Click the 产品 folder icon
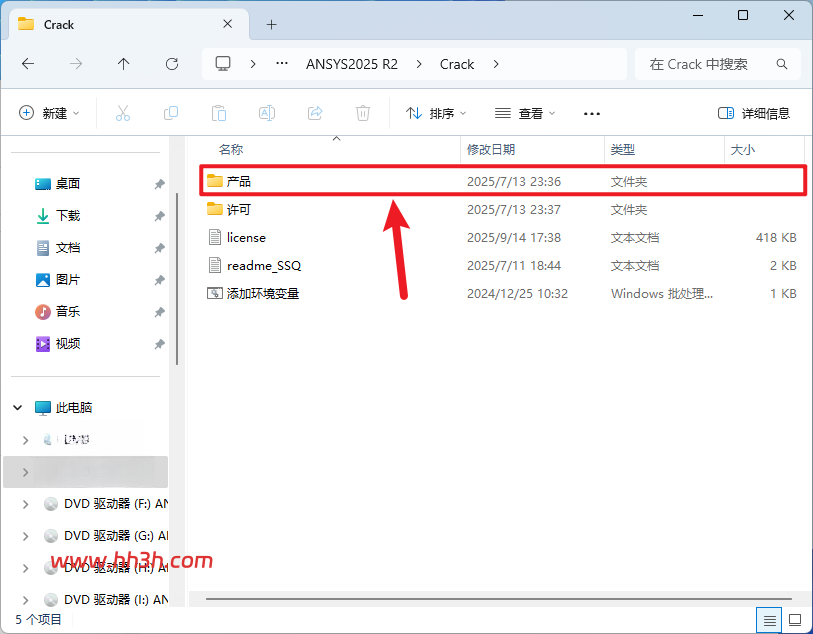 tap(215, 180)
